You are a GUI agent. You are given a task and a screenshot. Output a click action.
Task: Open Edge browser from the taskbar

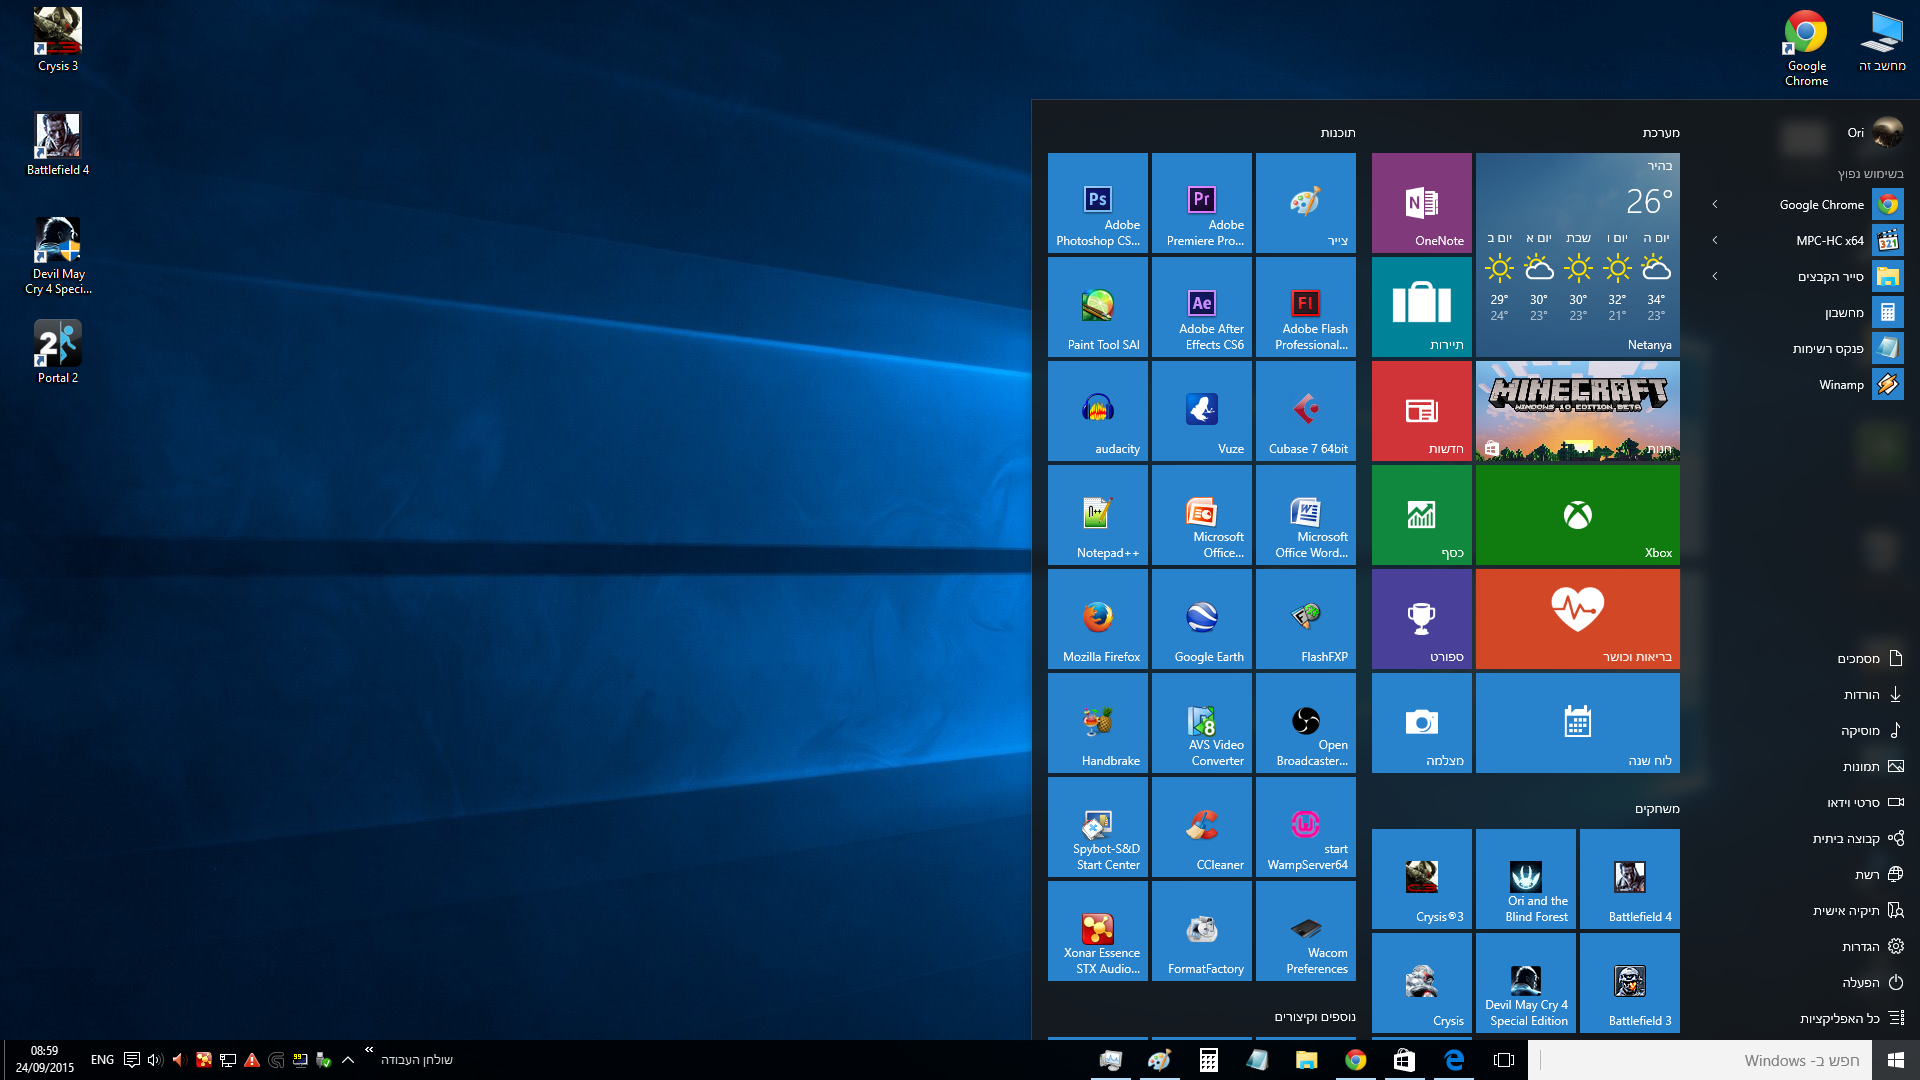[x=1454, y=1060]
